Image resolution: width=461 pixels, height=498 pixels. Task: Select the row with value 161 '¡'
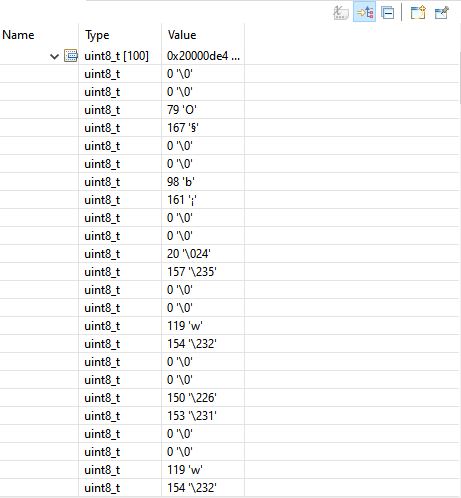click(x=230, y=200)
